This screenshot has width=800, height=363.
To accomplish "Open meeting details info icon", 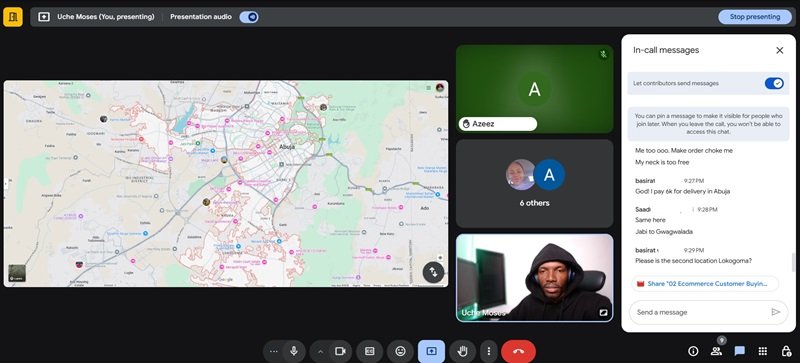I will pyautogui.click(x=693, y=351).
